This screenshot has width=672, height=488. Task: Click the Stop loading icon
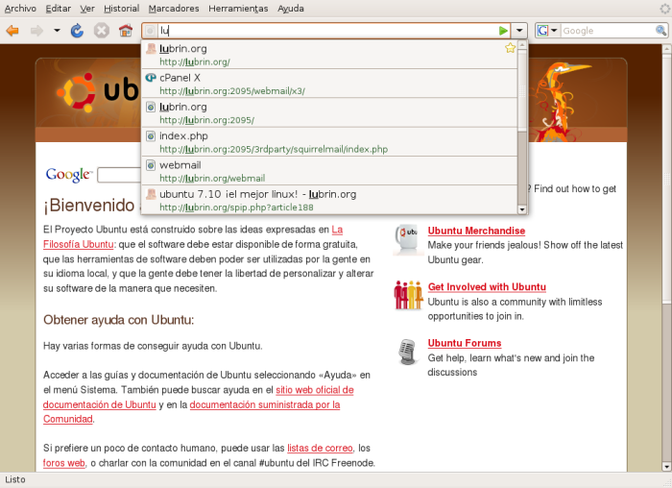(x=101, y=31)
